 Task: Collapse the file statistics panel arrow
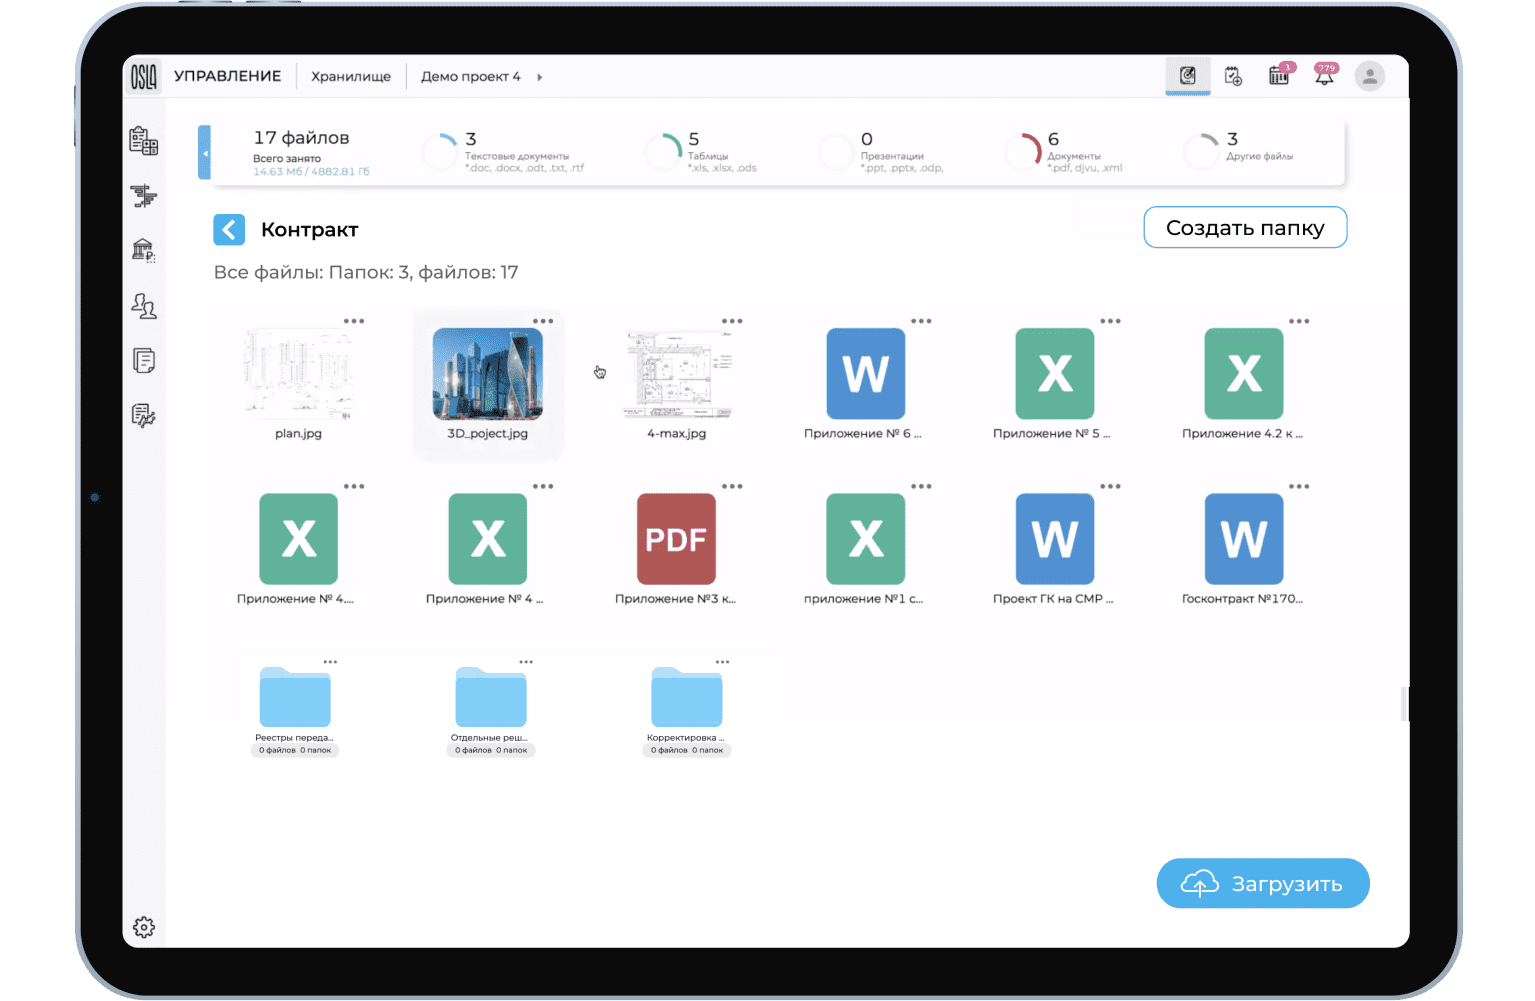[x=205, y=153]
